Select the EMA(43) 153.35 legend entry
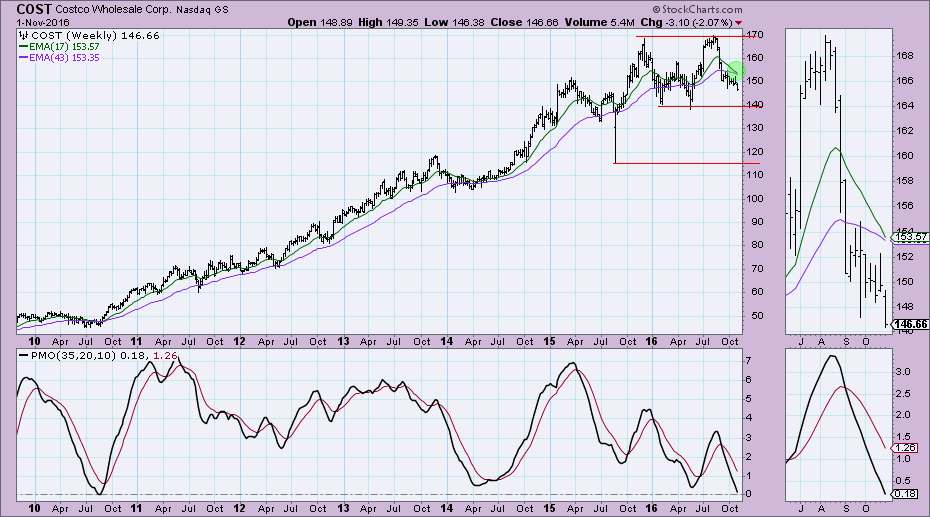The image size is (930, 517). (x=59, y=58)
